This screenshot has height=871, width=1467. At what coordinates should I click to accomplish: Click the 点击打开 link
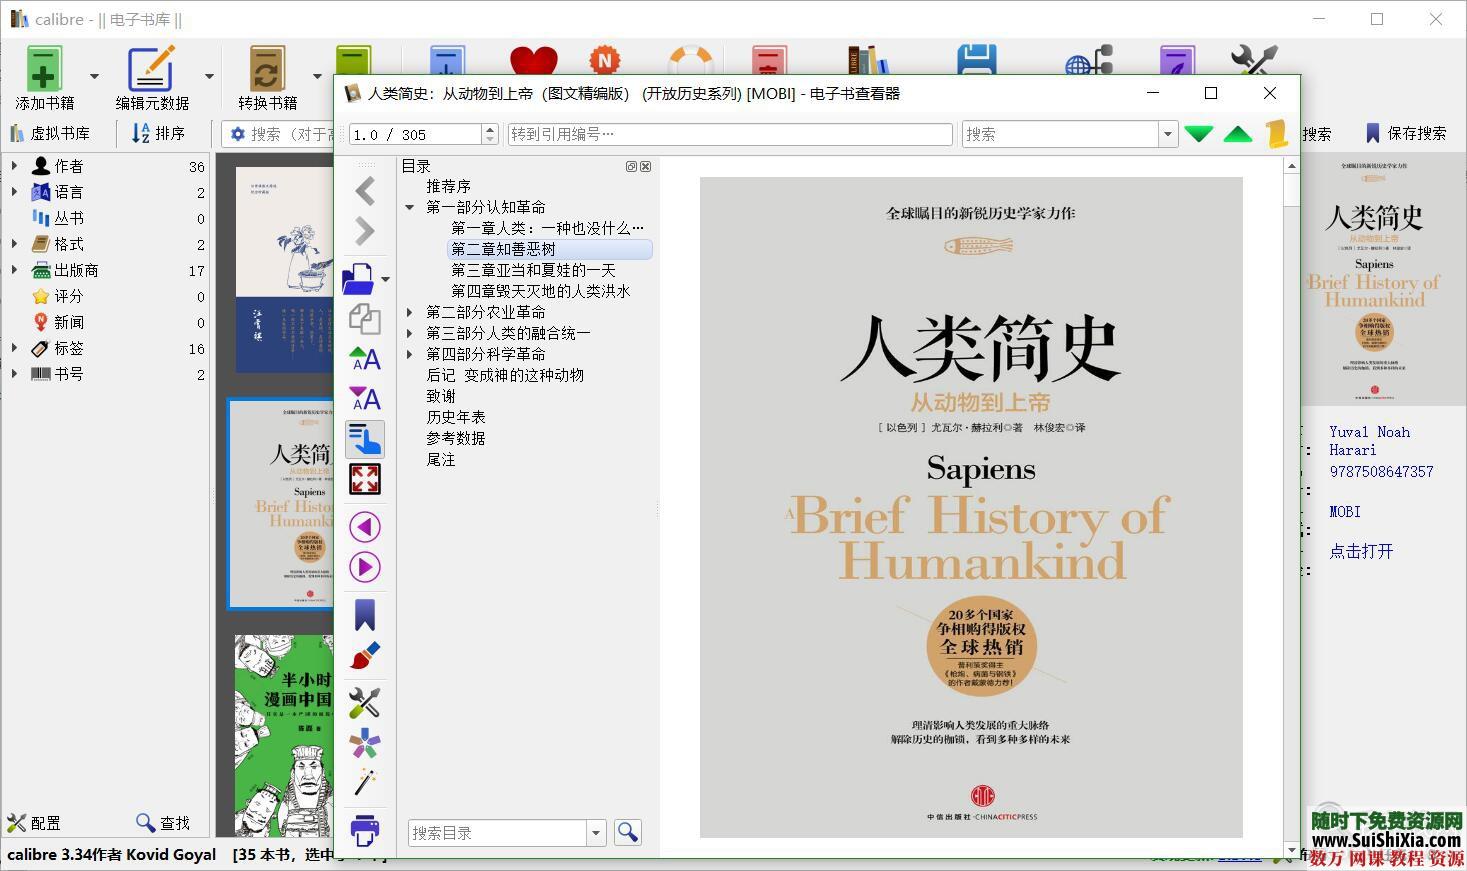click(x=1361, y=551)
